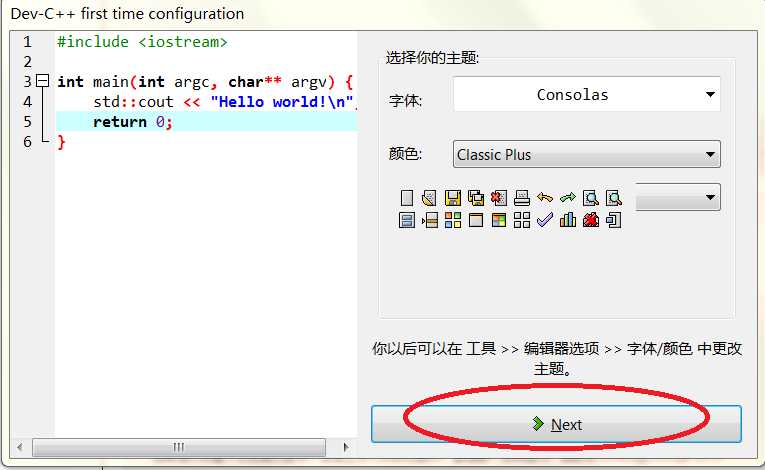Click the bar chart Profile icon

(x=567, y=220)
